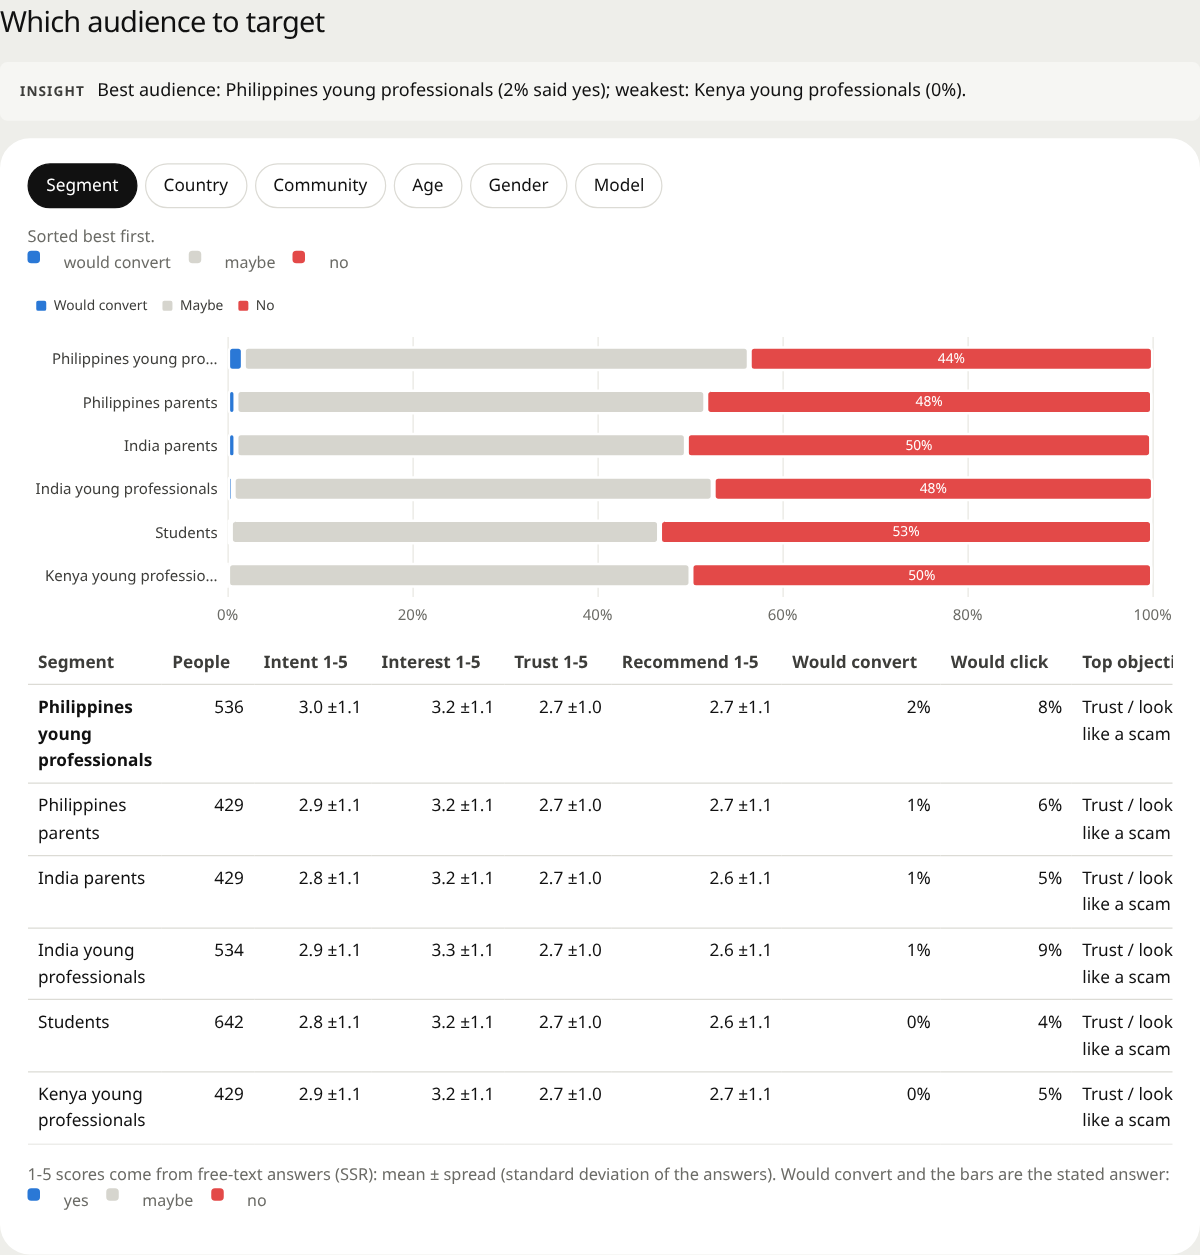The width and height of the screenshot is (1200, 1255).
Task: Click the 6% would click value
Action: 1050,805
